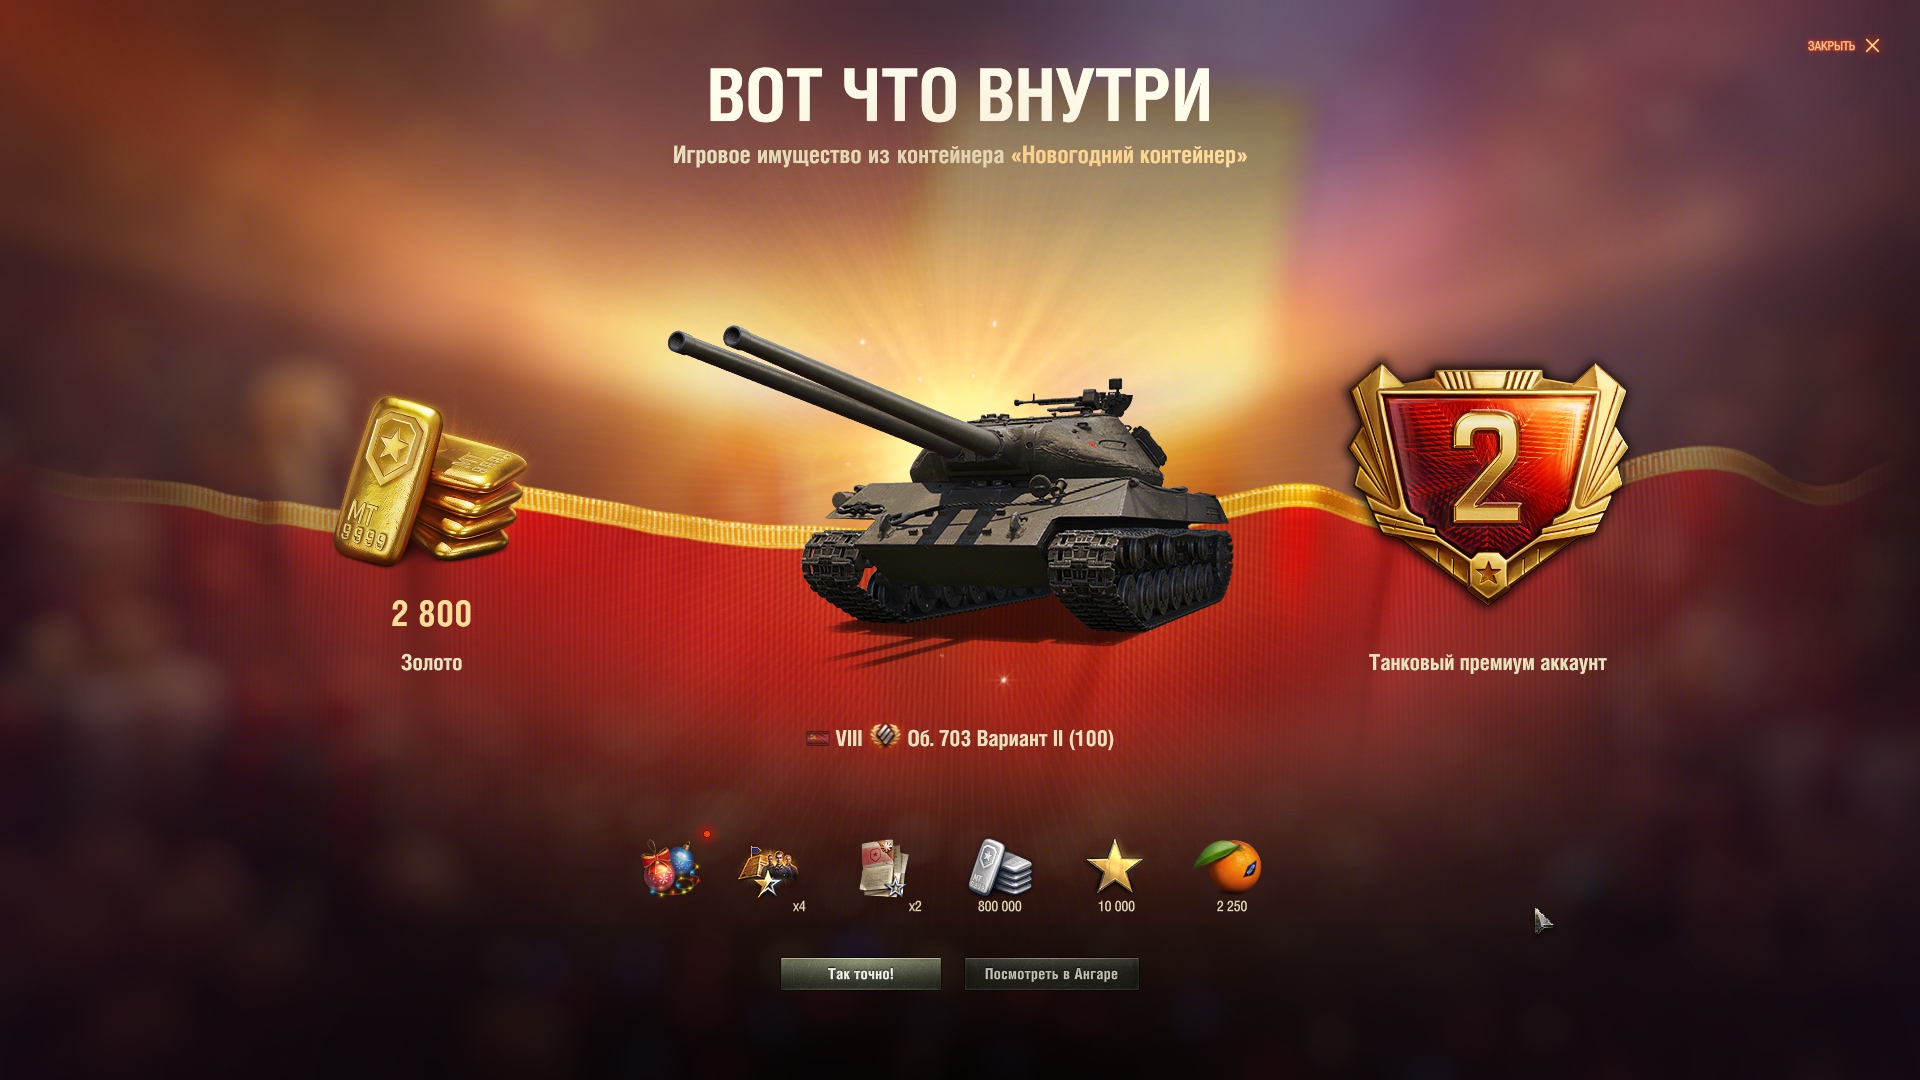Click the X icon next to Закрыть
The height and width of the screenshot is (1080, 1920).
(x=1872, y=46)
